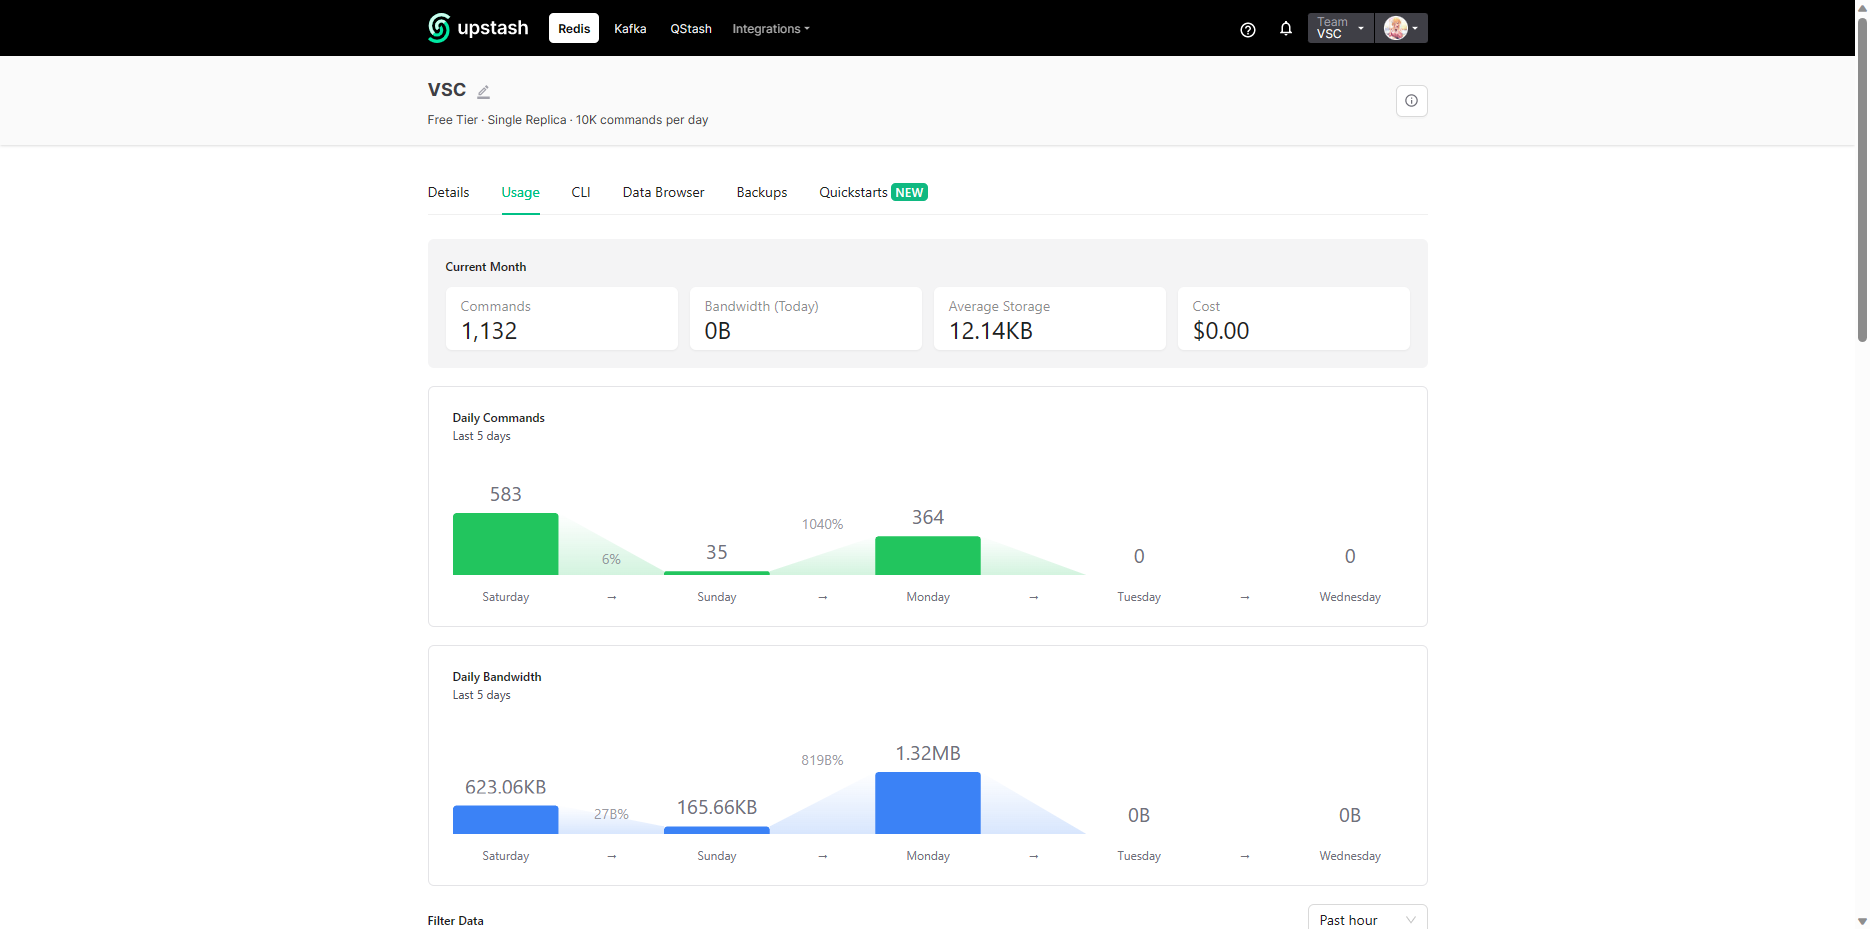Click the user avatar picture
1870x929 pixels.
tap(1395, 28)
